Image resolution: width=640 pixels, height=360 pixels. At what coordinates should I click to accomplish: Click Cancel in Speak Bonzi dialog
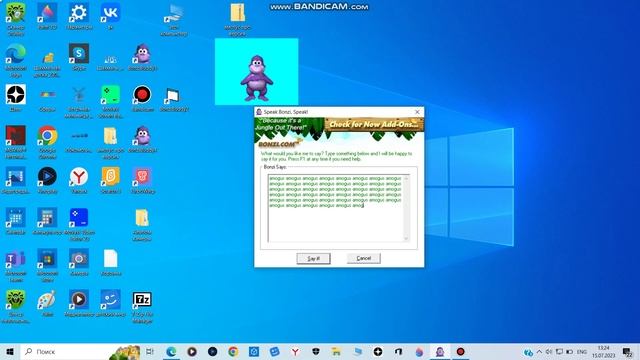pos(363,258)
